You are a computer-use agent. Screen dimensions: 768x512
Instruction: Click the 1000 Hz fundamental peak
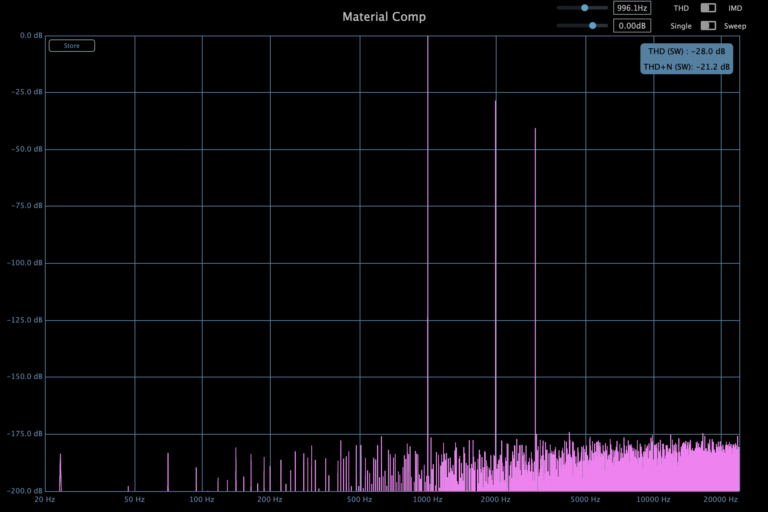(x=428, y=200)
